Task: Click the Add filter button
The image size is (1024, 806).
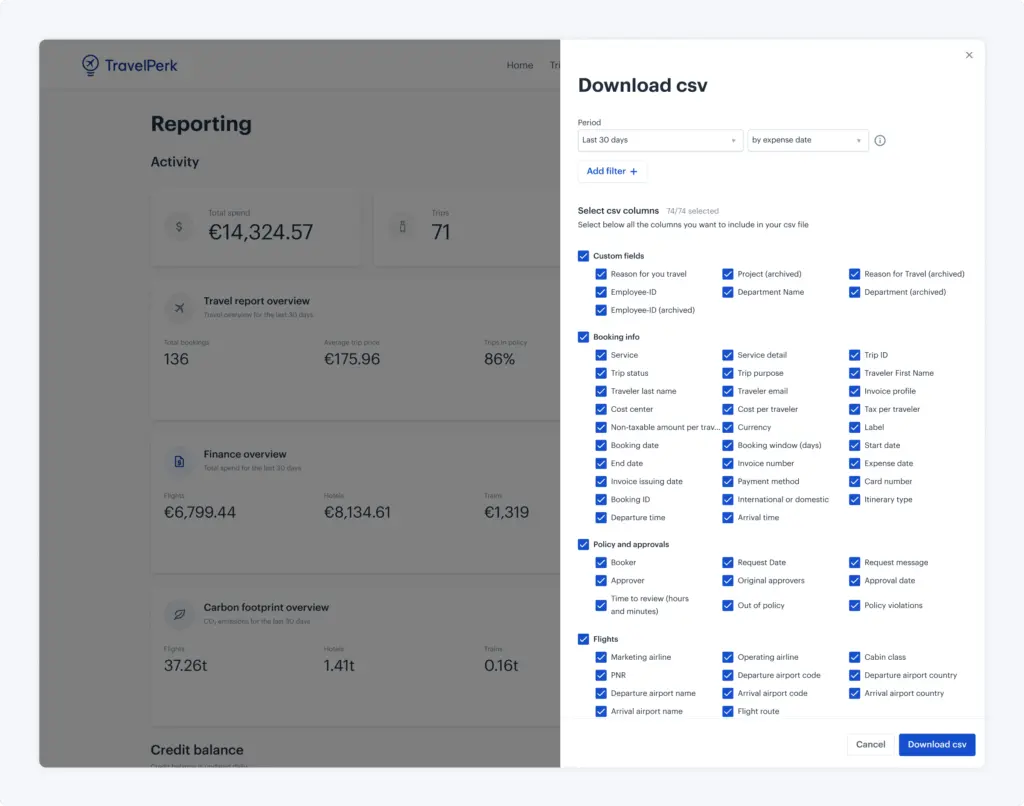Action: [x=612, y=172]
